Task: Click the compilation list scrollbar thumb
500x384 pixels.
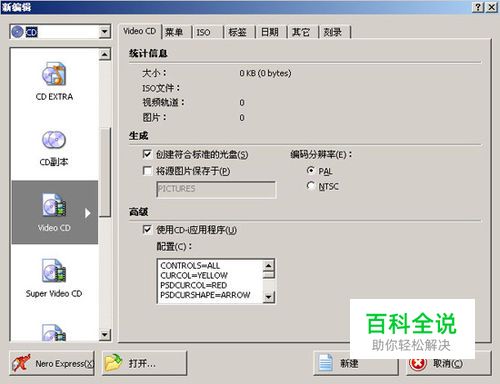Action: (x=105, y=172)
